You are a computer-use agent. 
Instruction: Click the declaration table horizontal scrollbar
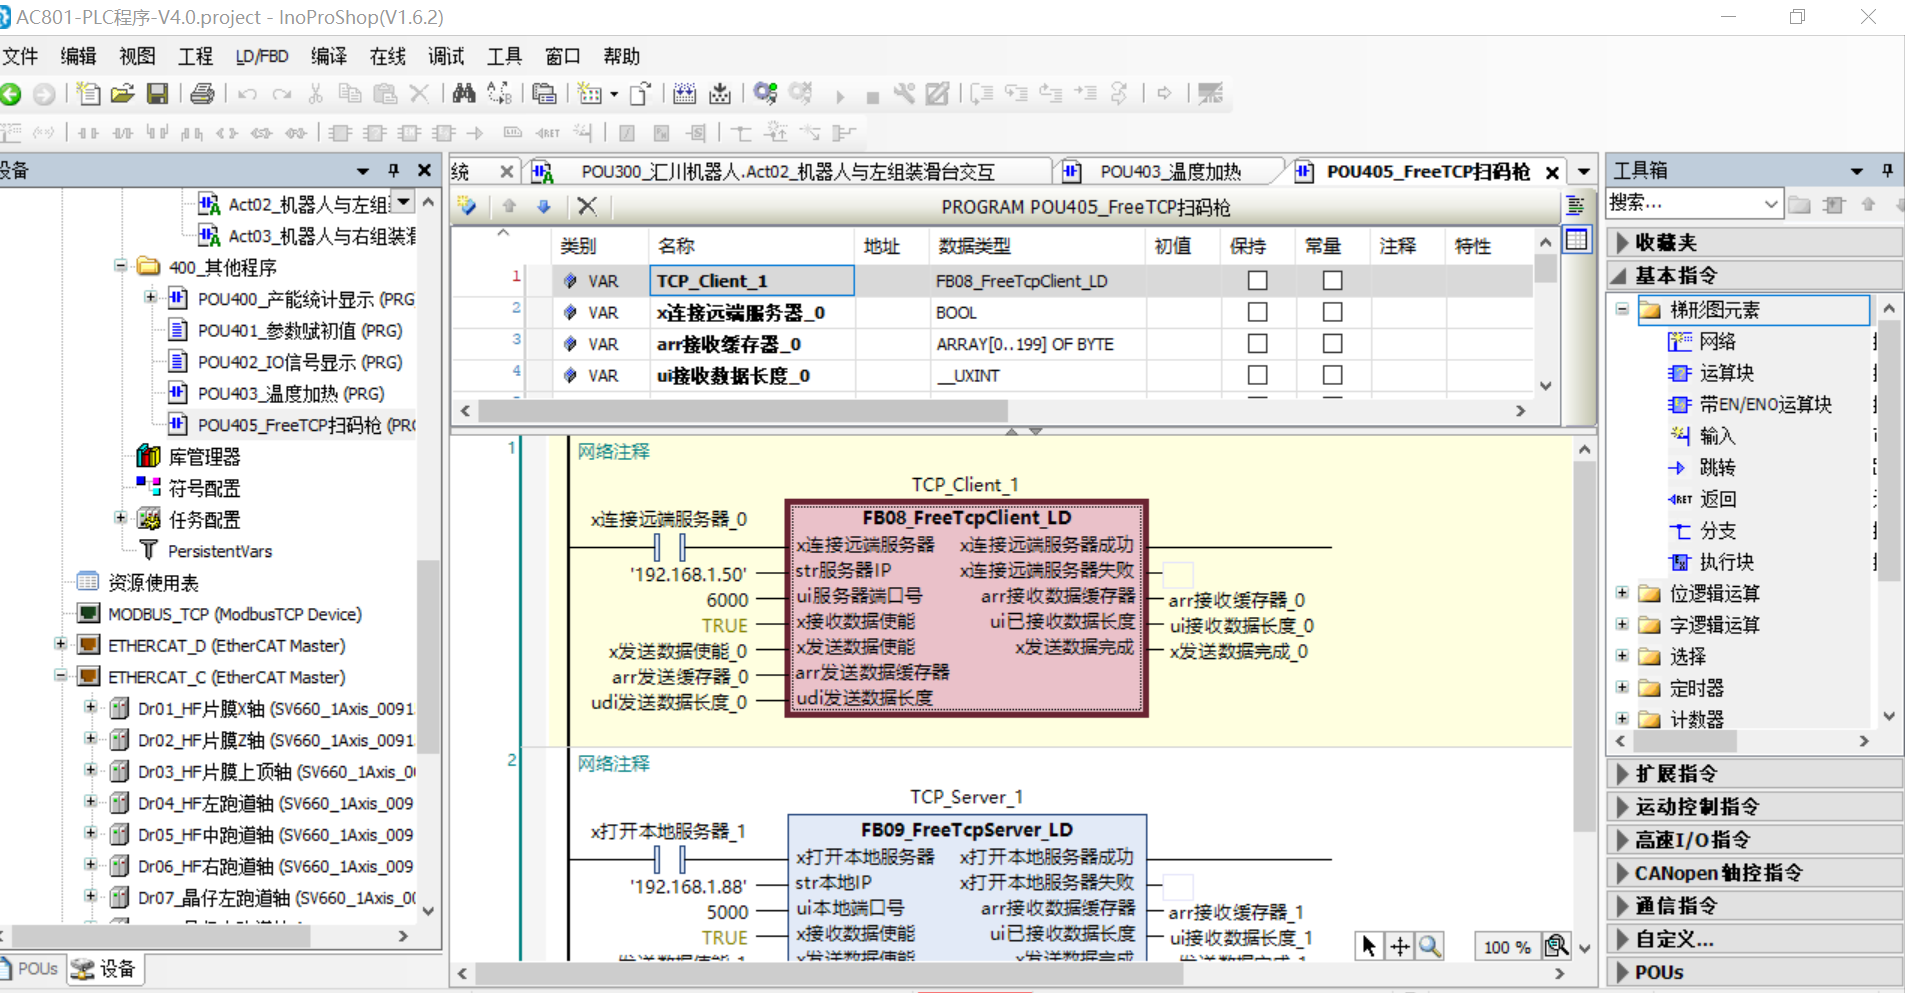[x=743, y=411]
